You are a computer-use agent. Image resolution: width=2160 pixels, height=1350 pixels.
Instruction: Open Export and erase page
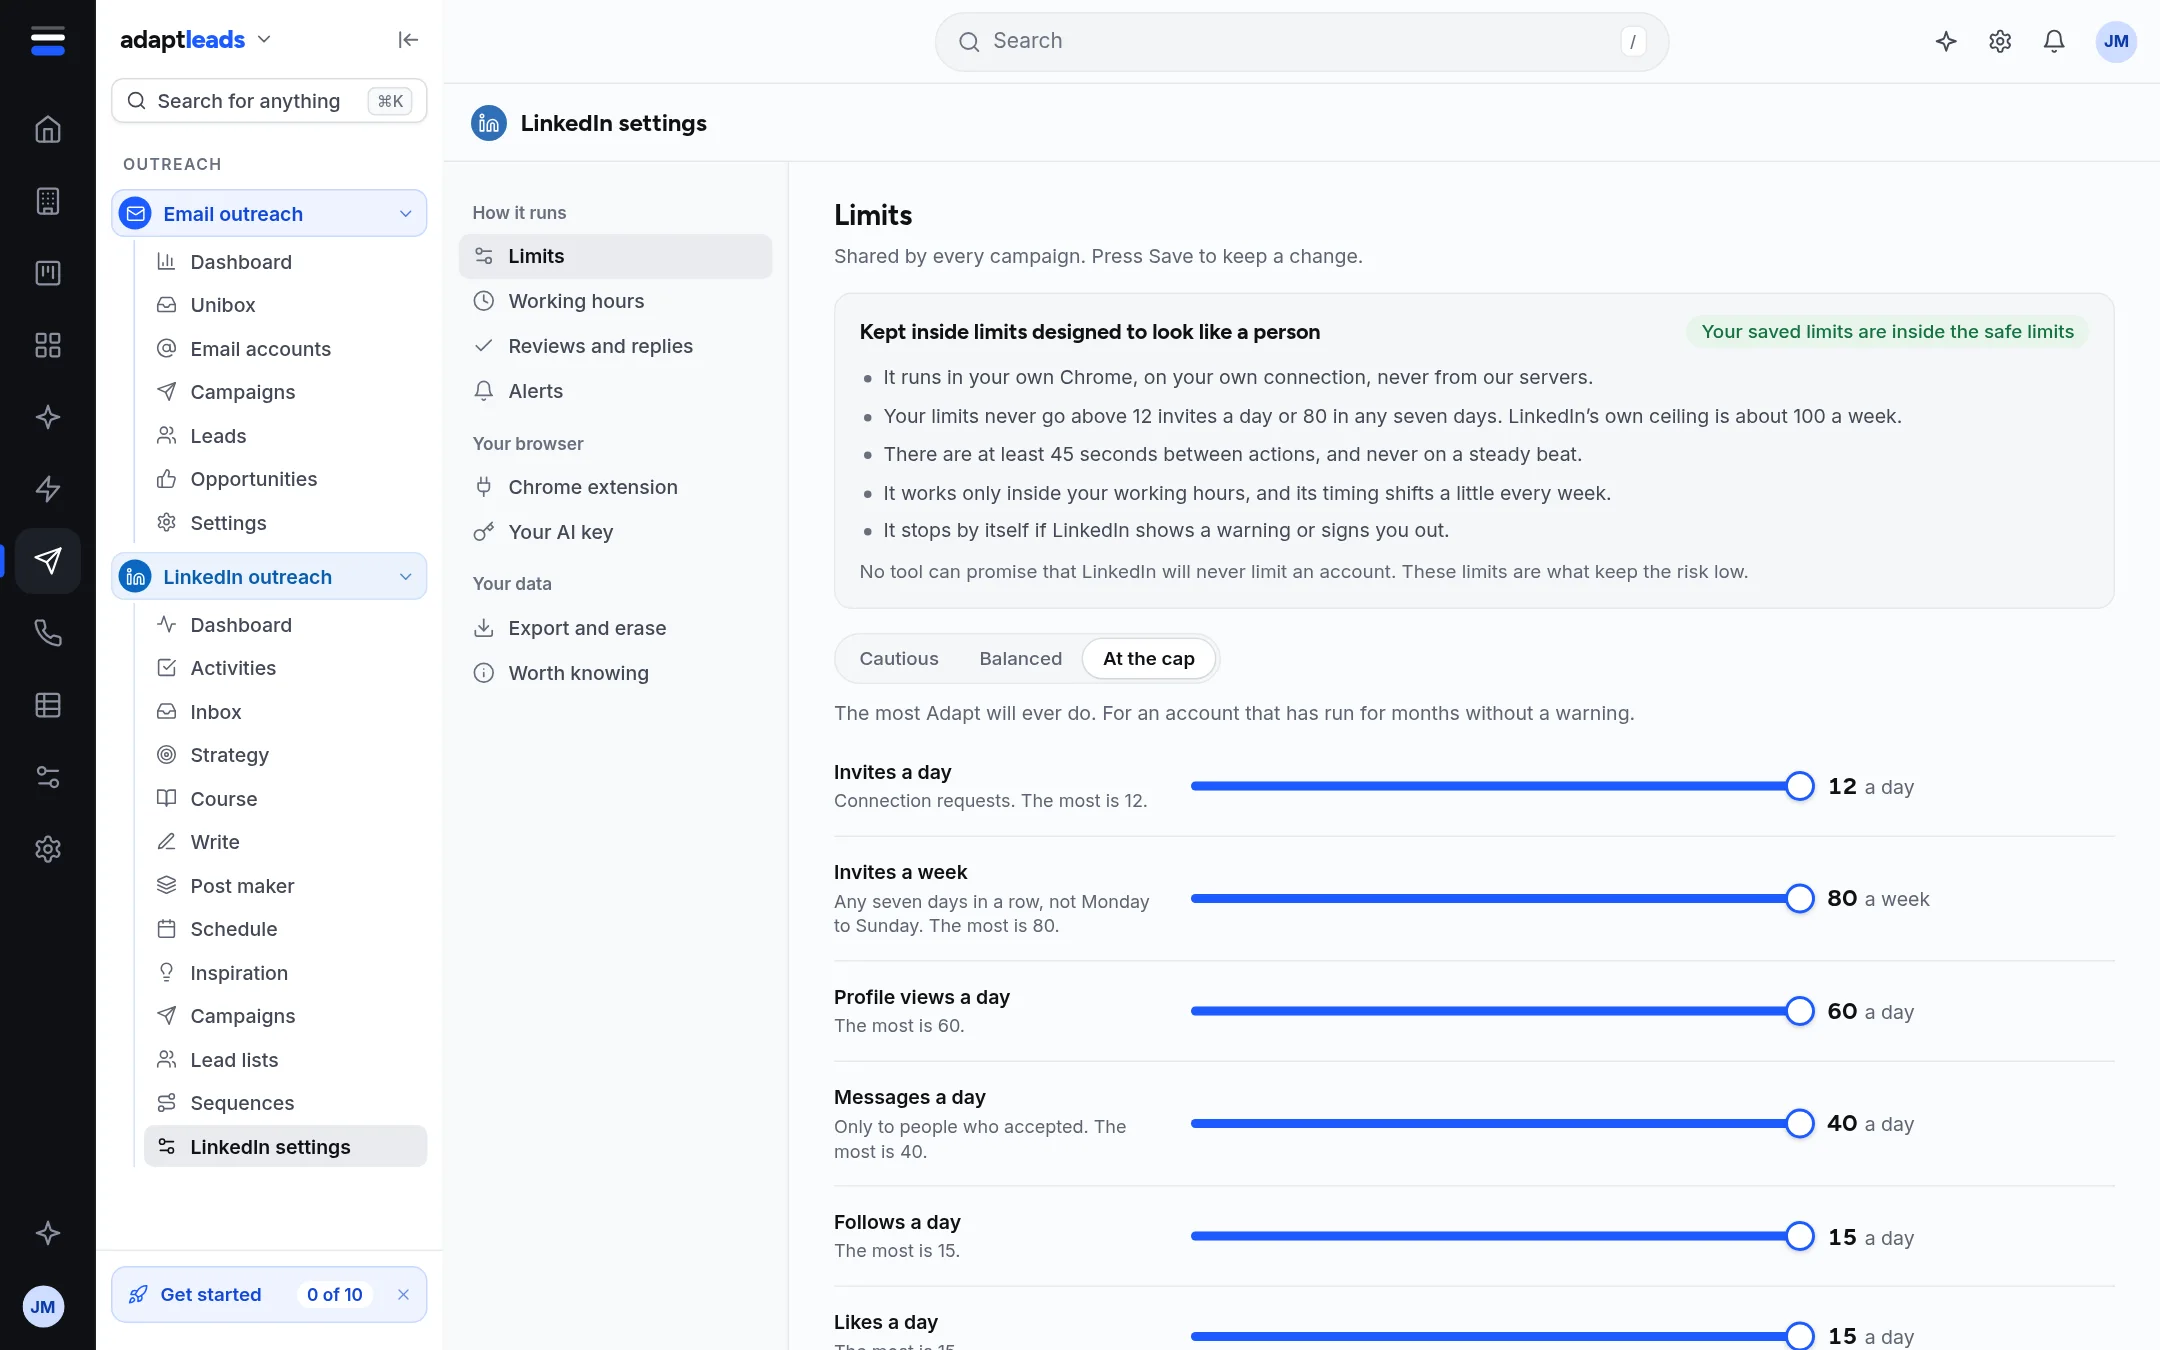pos(615,628)
